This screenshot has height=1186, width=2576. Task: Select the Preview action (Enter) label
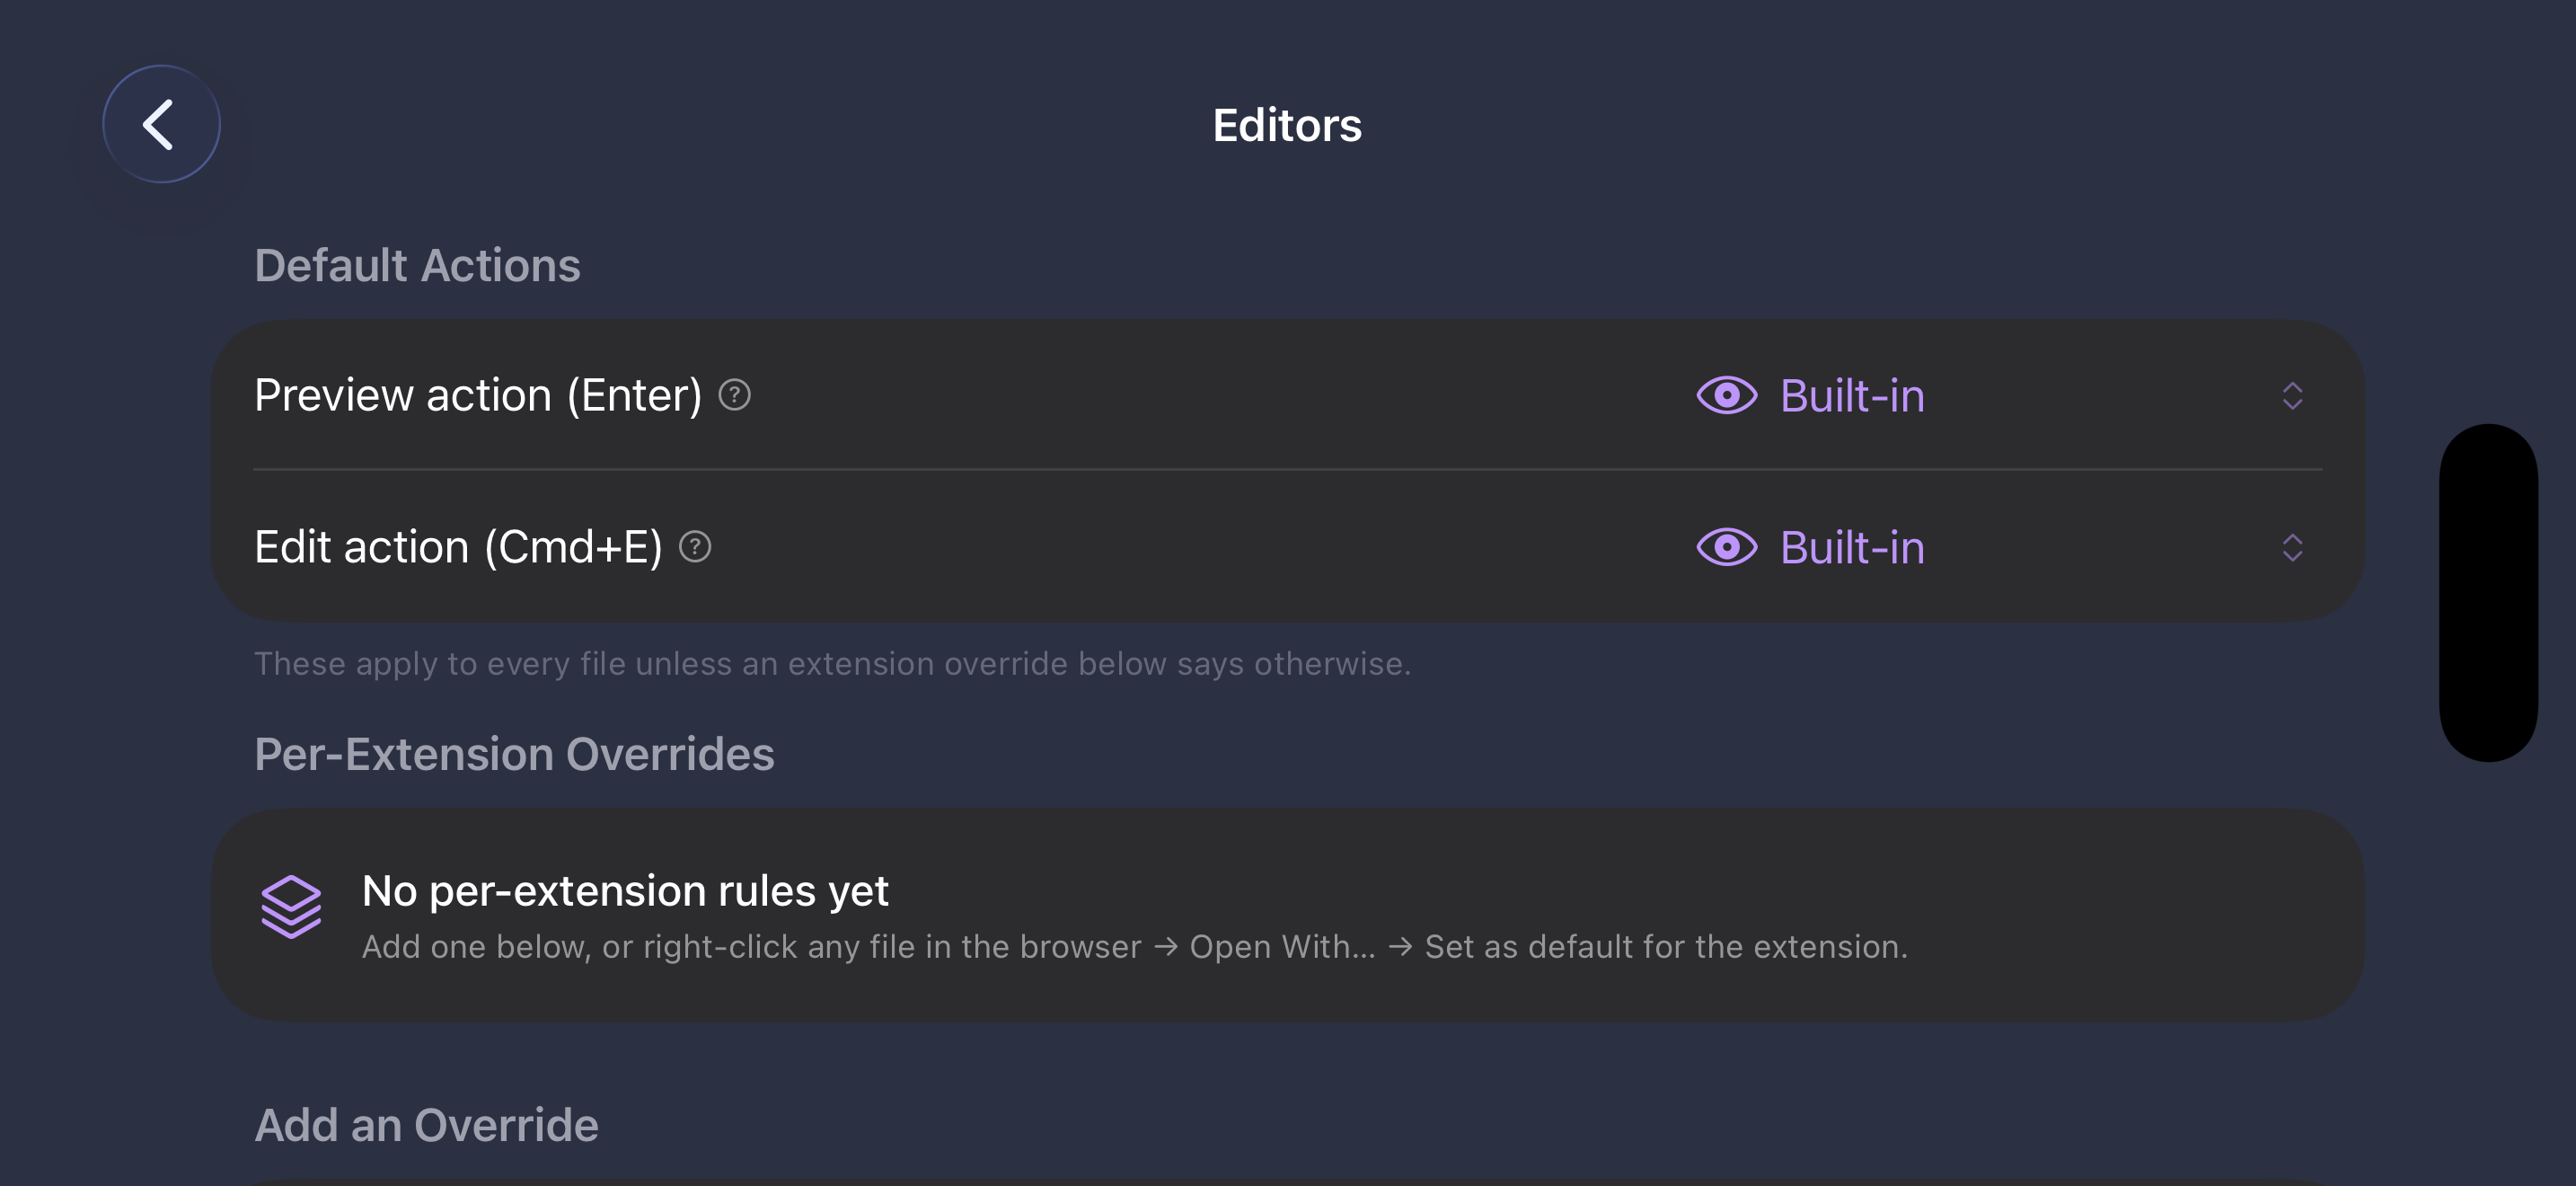[x=478, y=395]
